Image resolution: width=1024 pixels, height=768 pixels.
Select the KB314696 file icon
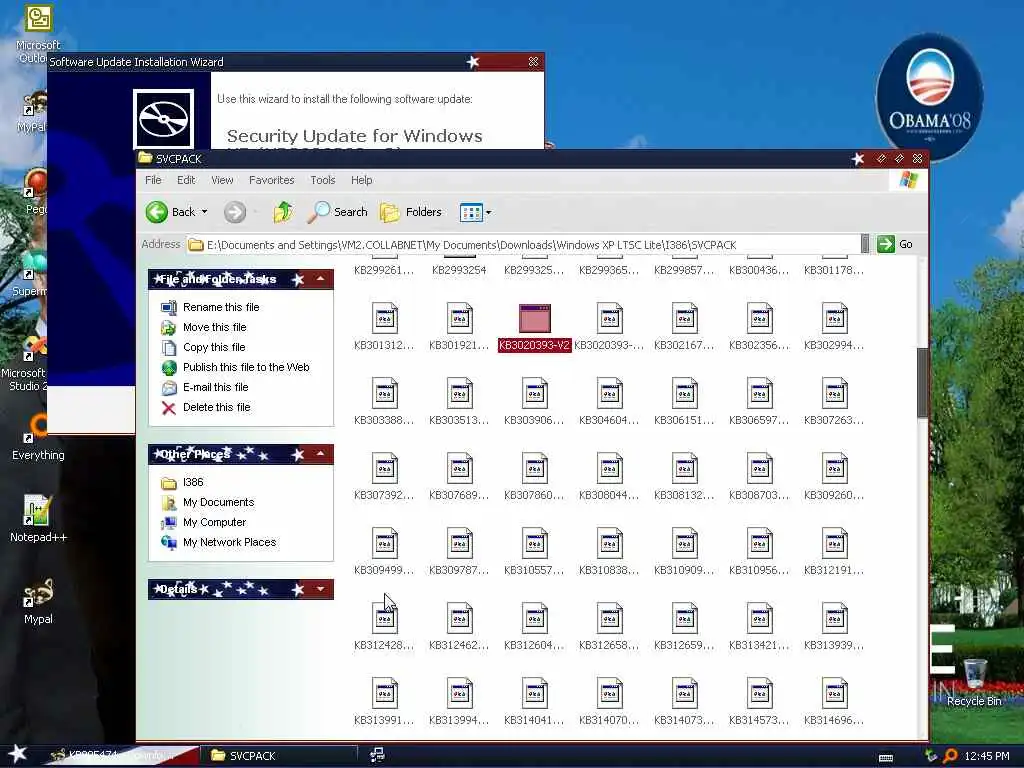pos(835,694)
